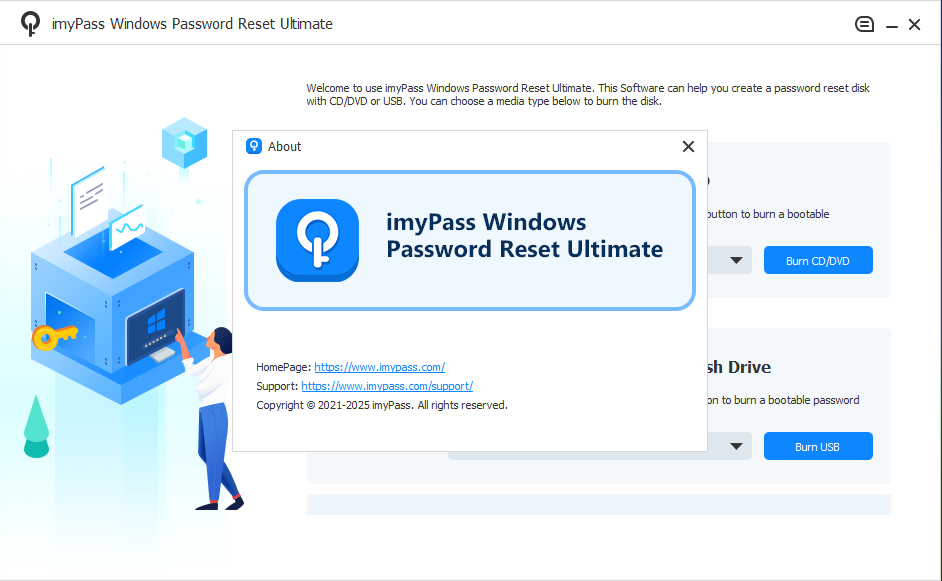Click the 'HomePage:' label

[284, 367]
